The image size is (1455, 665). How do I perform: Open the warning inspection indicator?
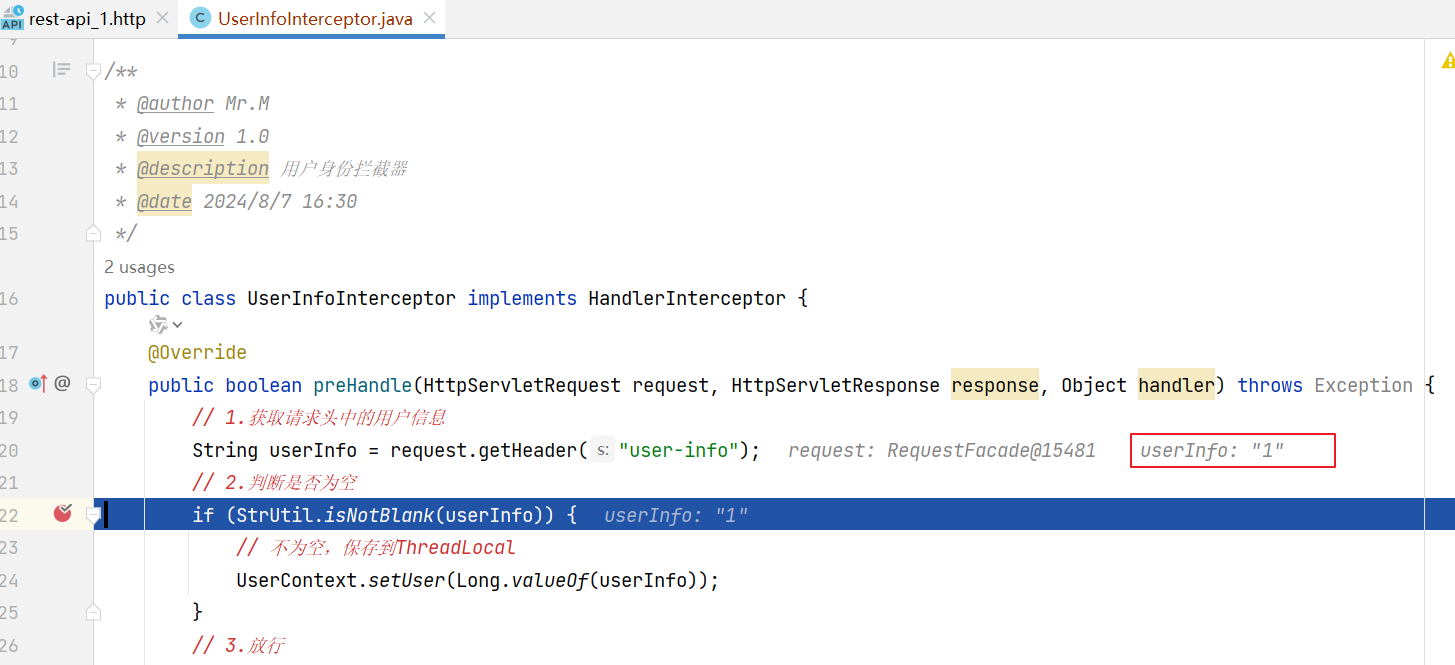coord(1447,61)
